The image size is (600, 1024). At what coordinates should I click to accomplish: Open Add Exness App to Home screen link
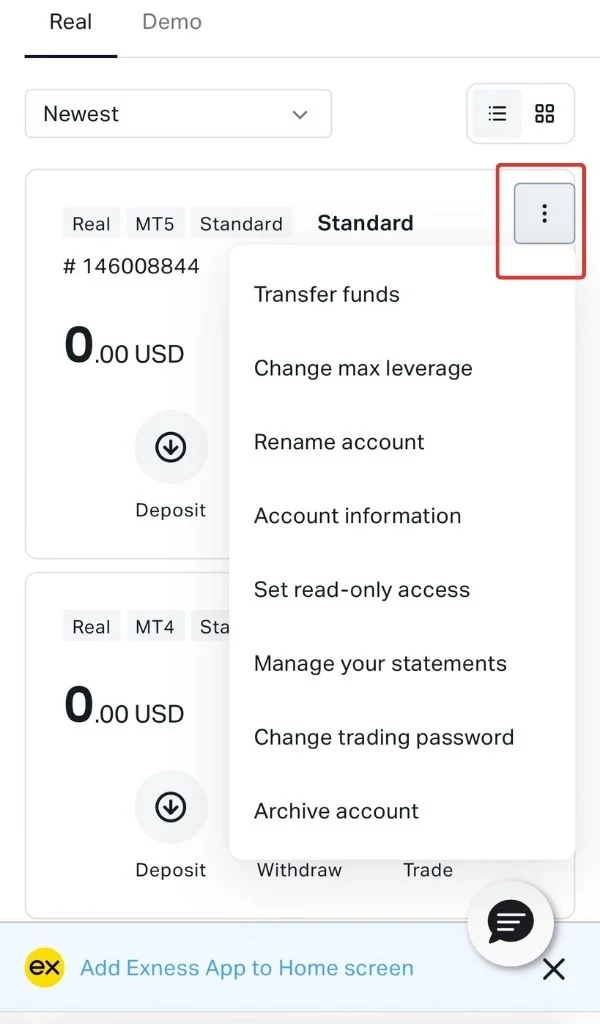(246, 968)
